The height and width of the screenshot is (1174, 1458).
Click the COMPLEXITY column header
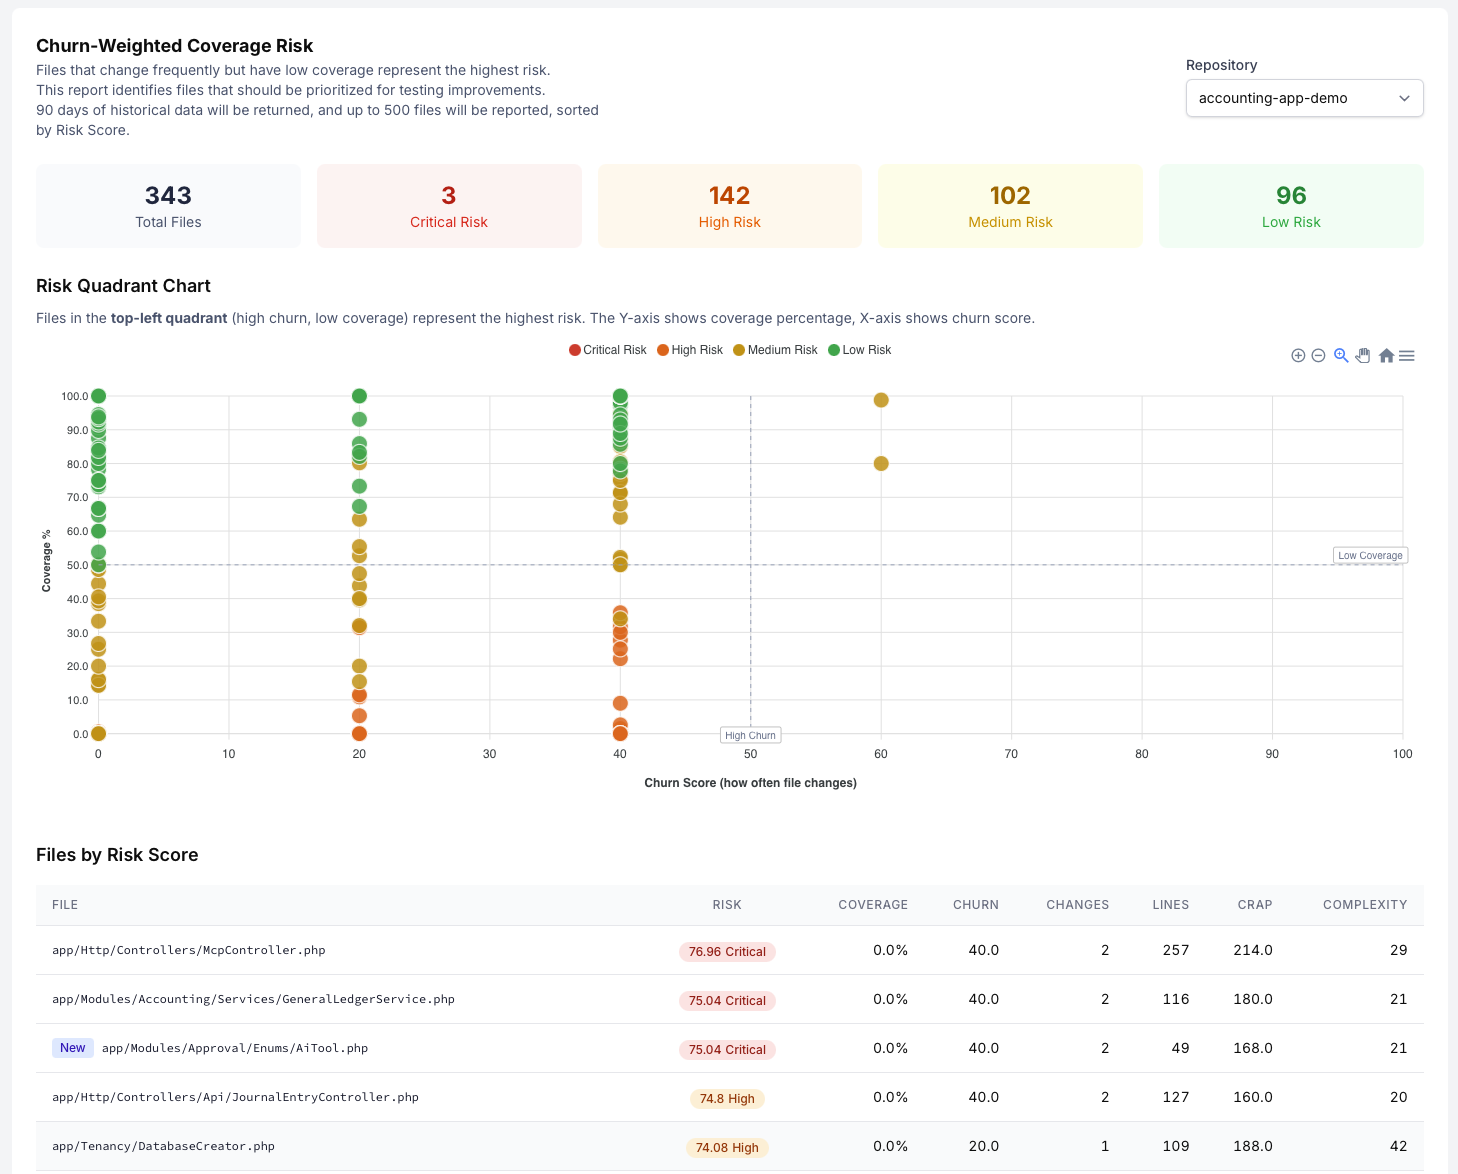tap(1364, 905)
